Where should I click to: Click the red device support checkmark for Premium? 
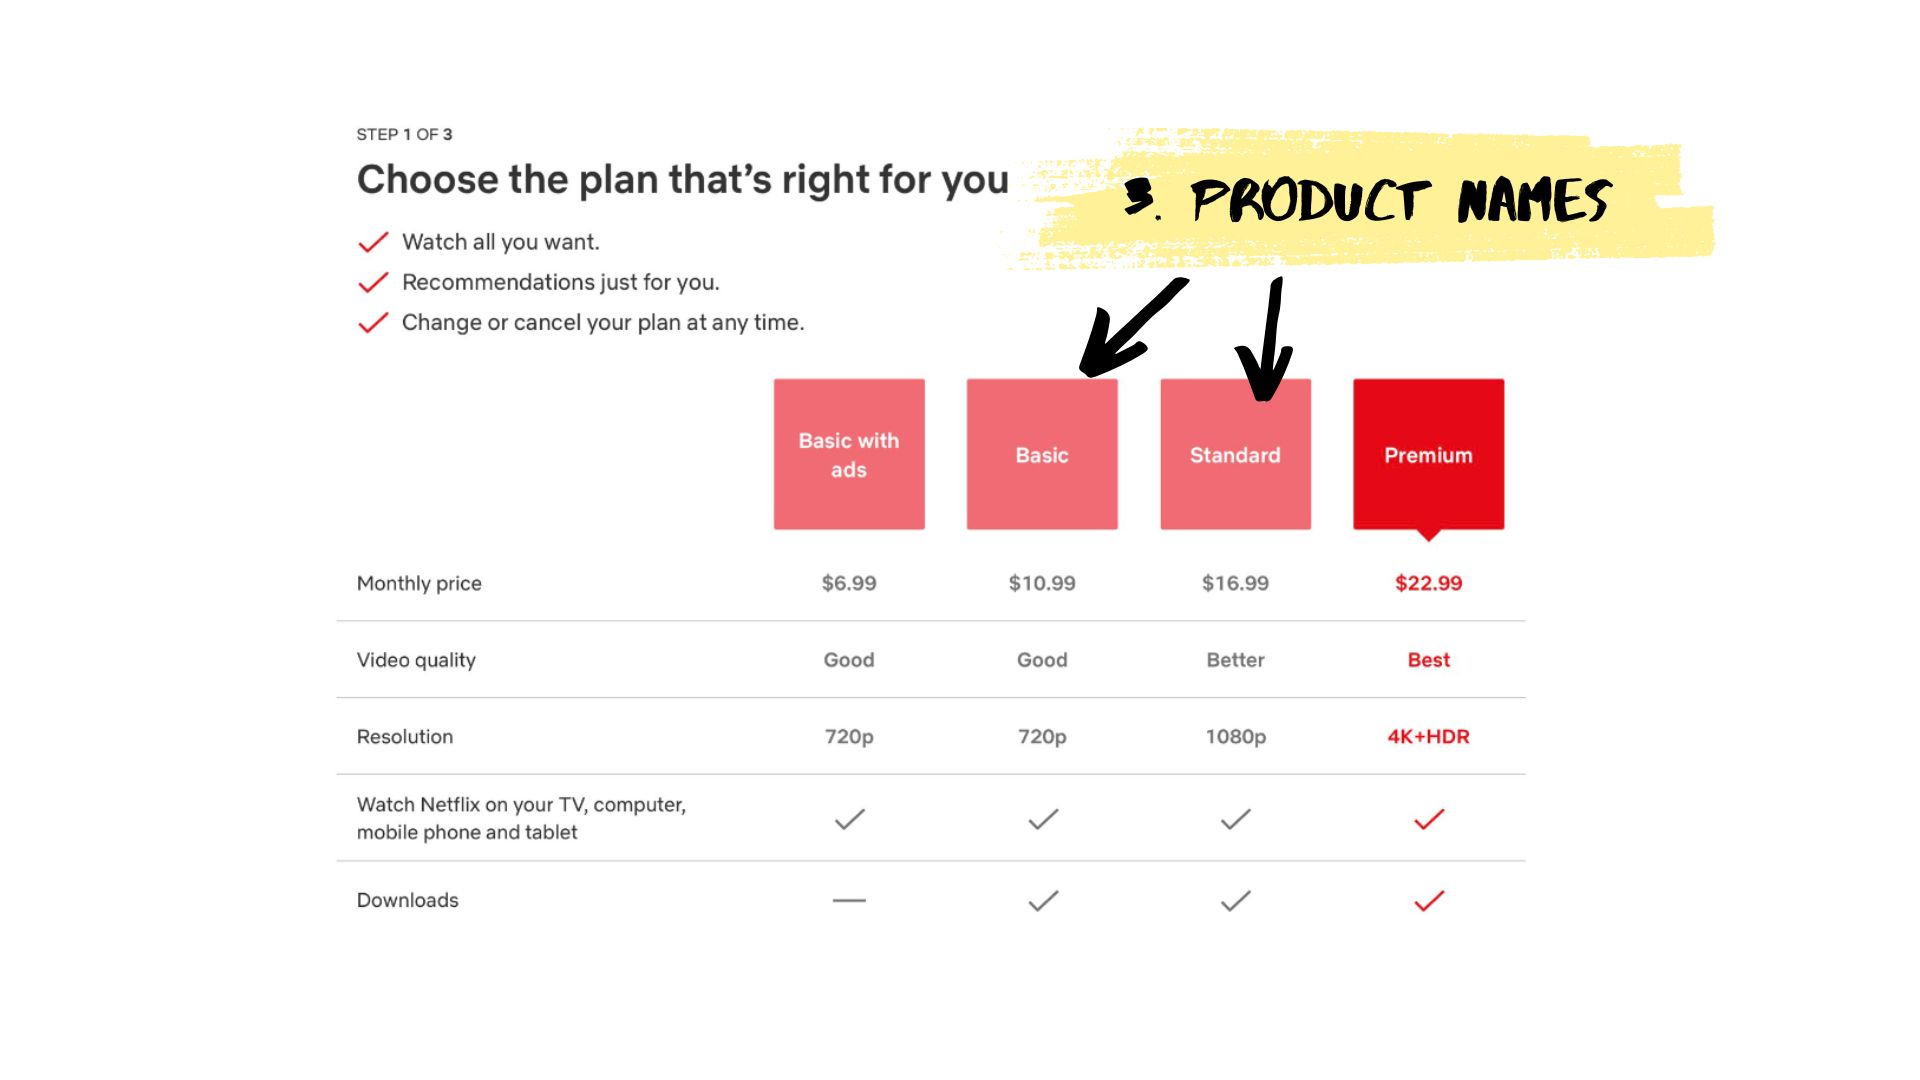click(x=1429, y=819)
